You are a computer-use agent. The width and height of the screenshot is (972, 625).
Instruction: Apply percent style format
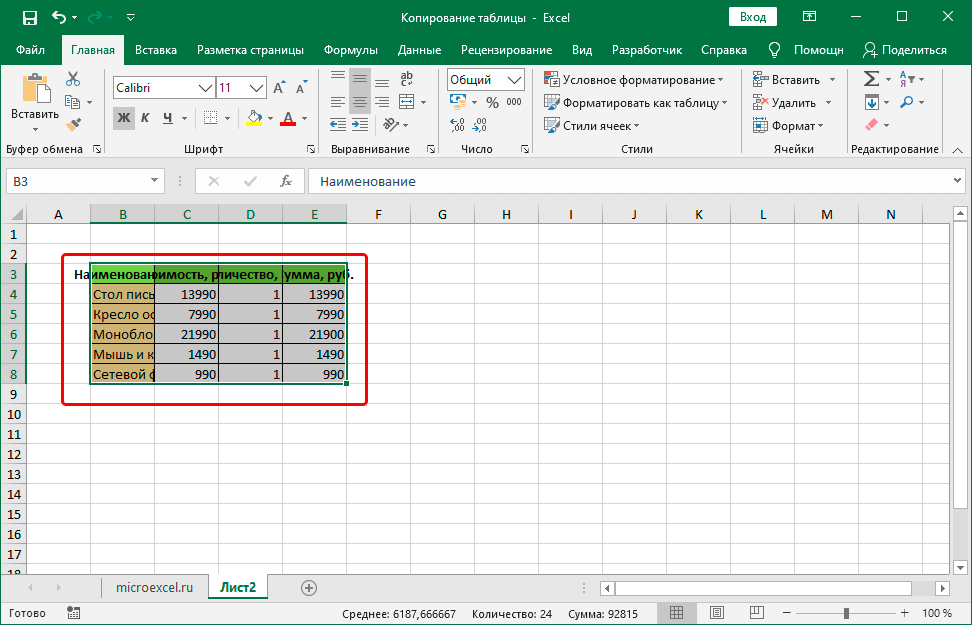point(492,102)
